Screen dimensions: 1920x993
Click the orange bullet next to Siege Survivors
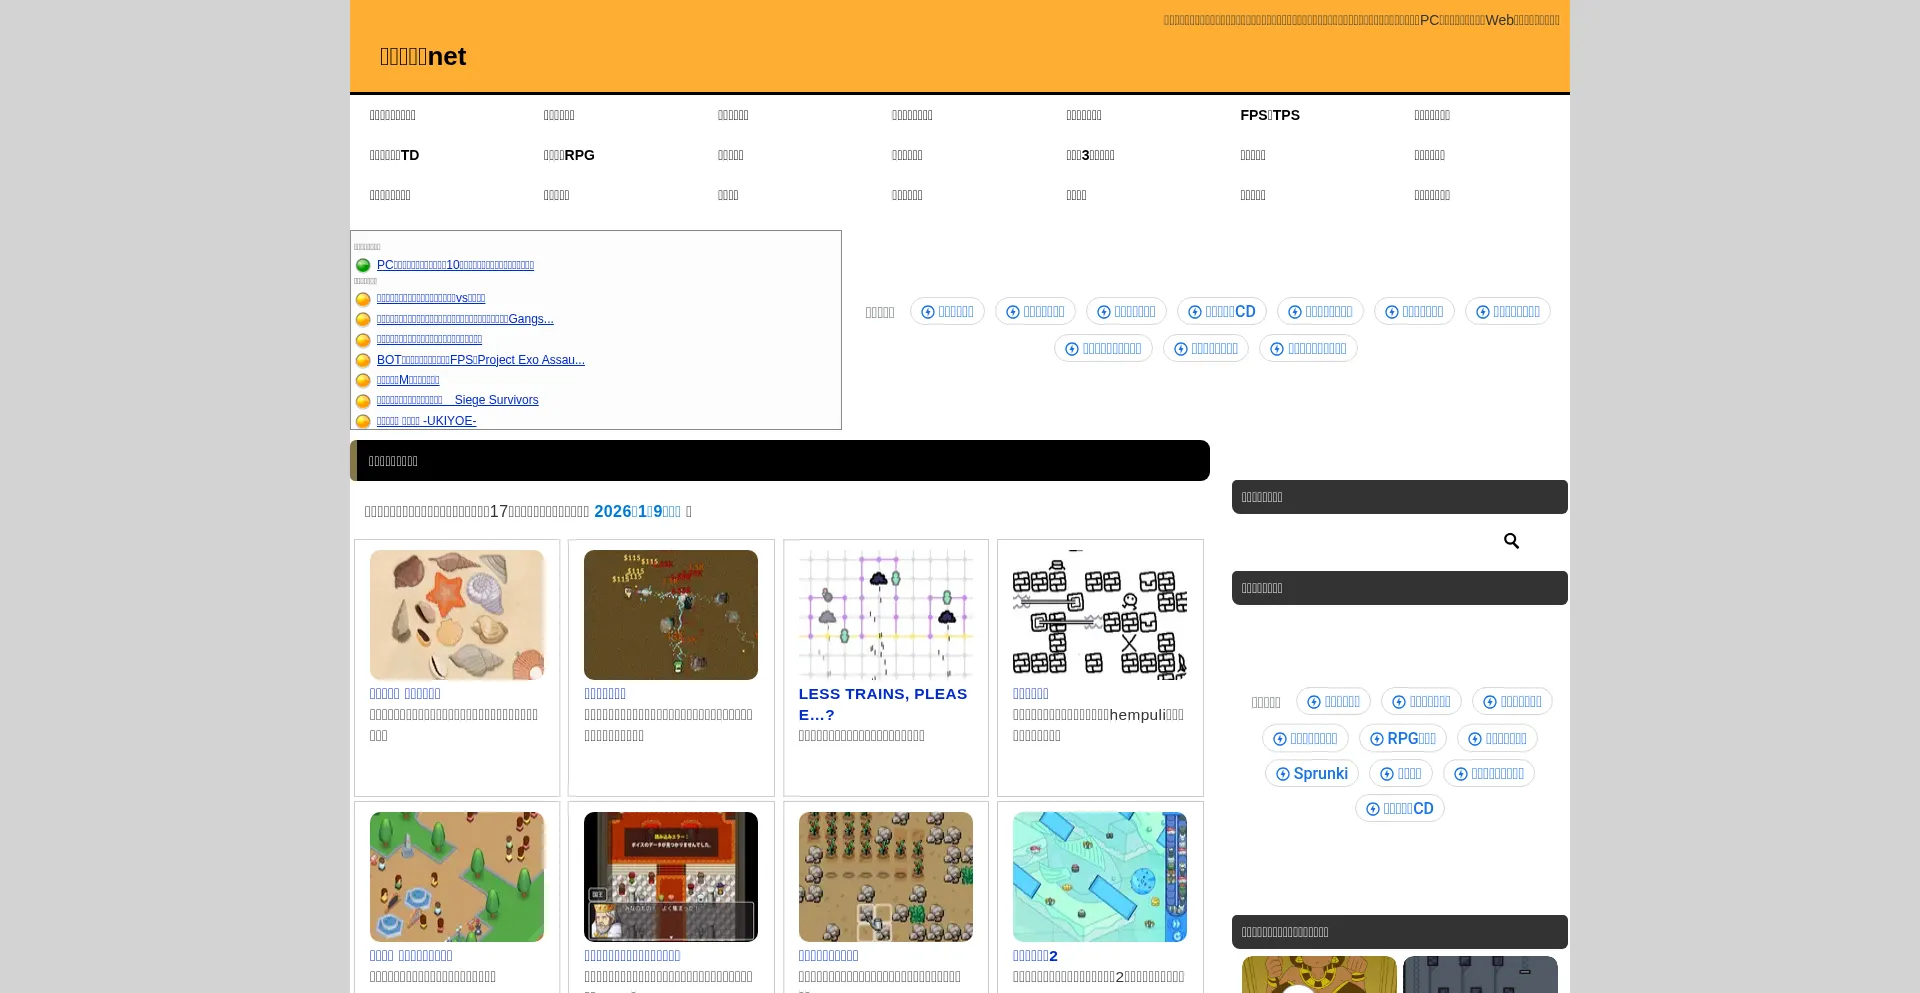(363, 401)
